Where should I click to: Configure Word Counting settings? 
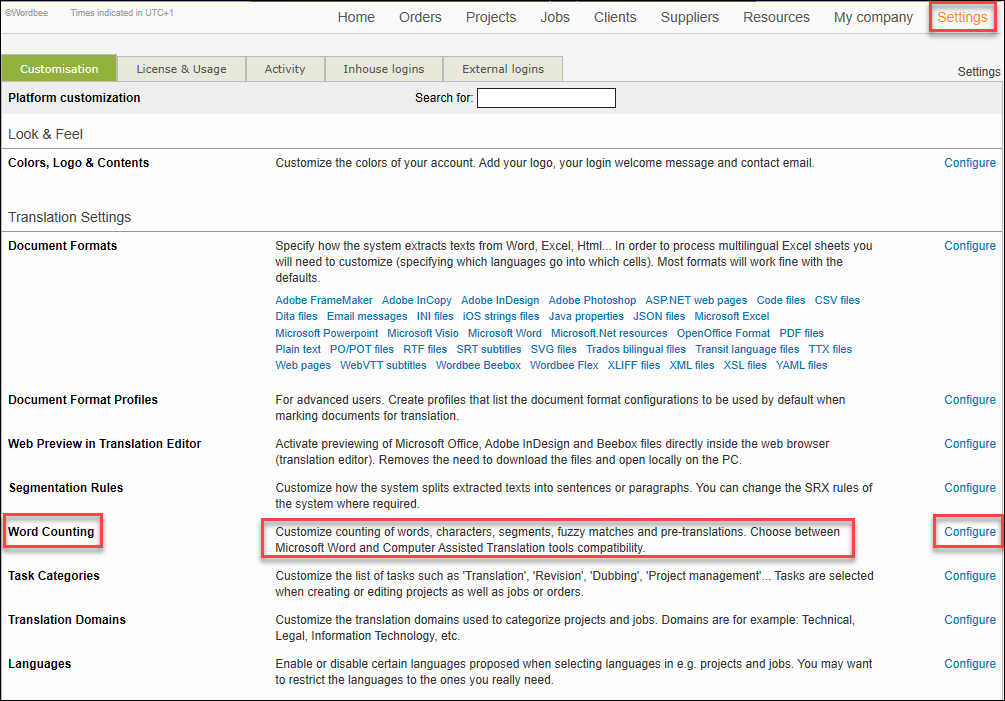coord(969,532)
